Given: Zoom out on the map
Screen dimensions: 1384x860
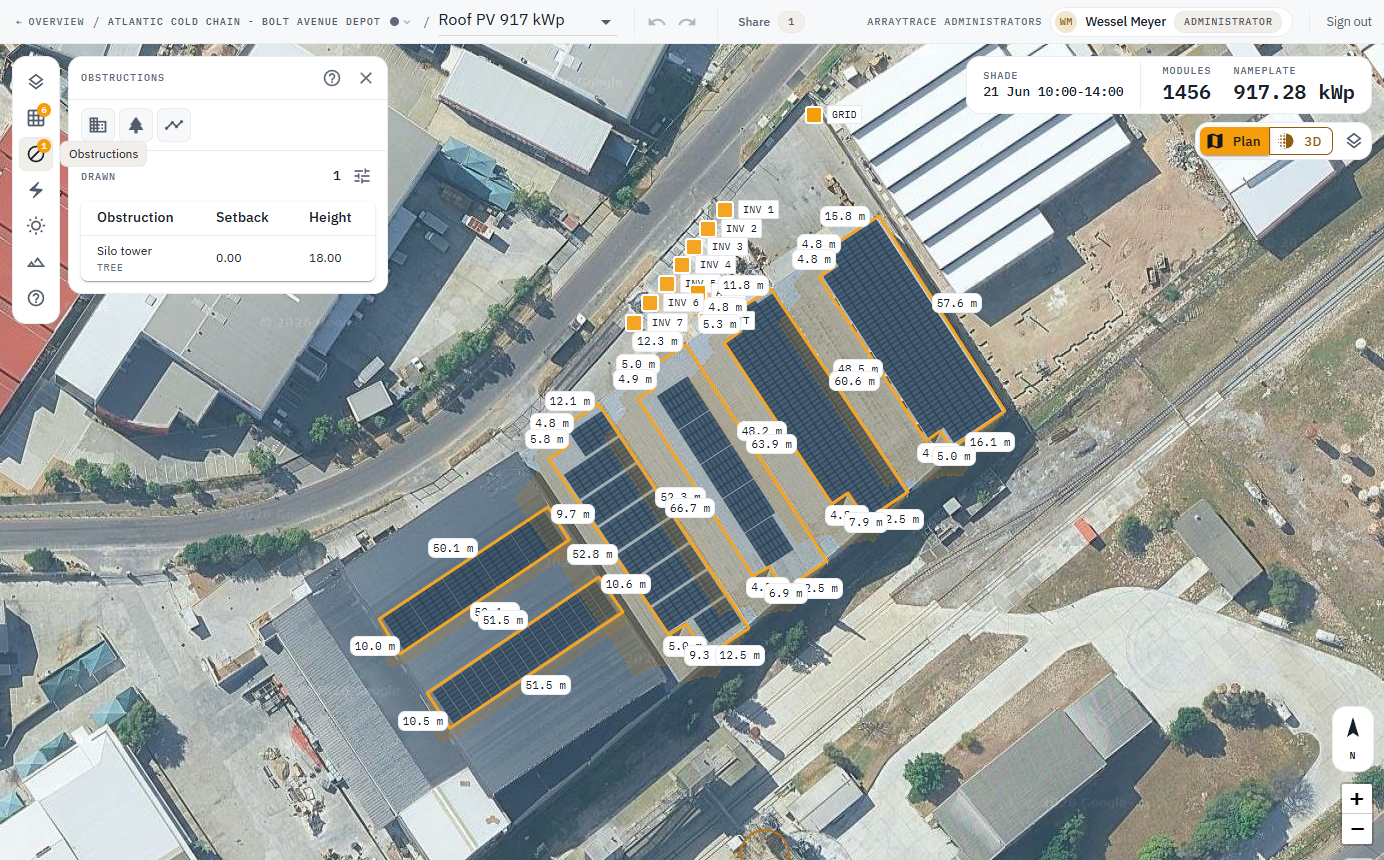Looking at the screenshot, I should [x=1357, y=829].
